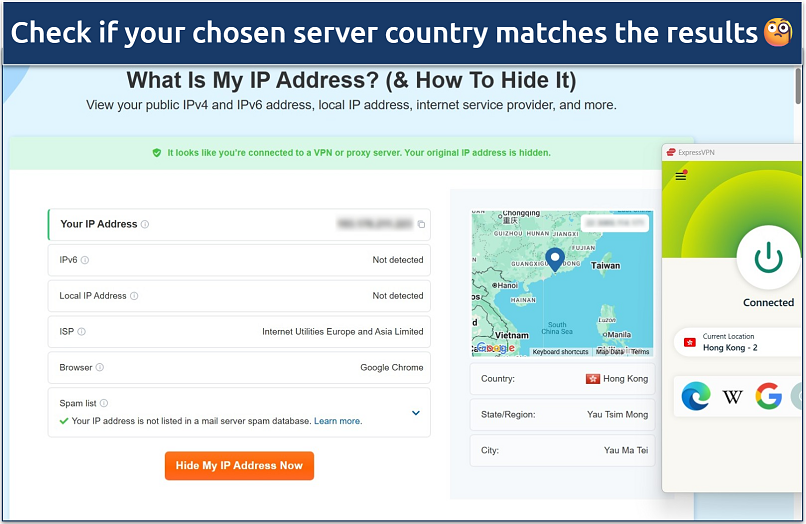Launch the Wikipedia shortcut in ExpressVPN
Screen dimensions: 806x524
tap(733, 397)
